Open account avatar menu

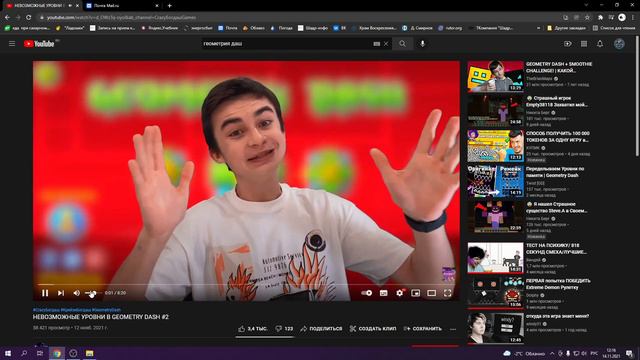click(619, 44)
